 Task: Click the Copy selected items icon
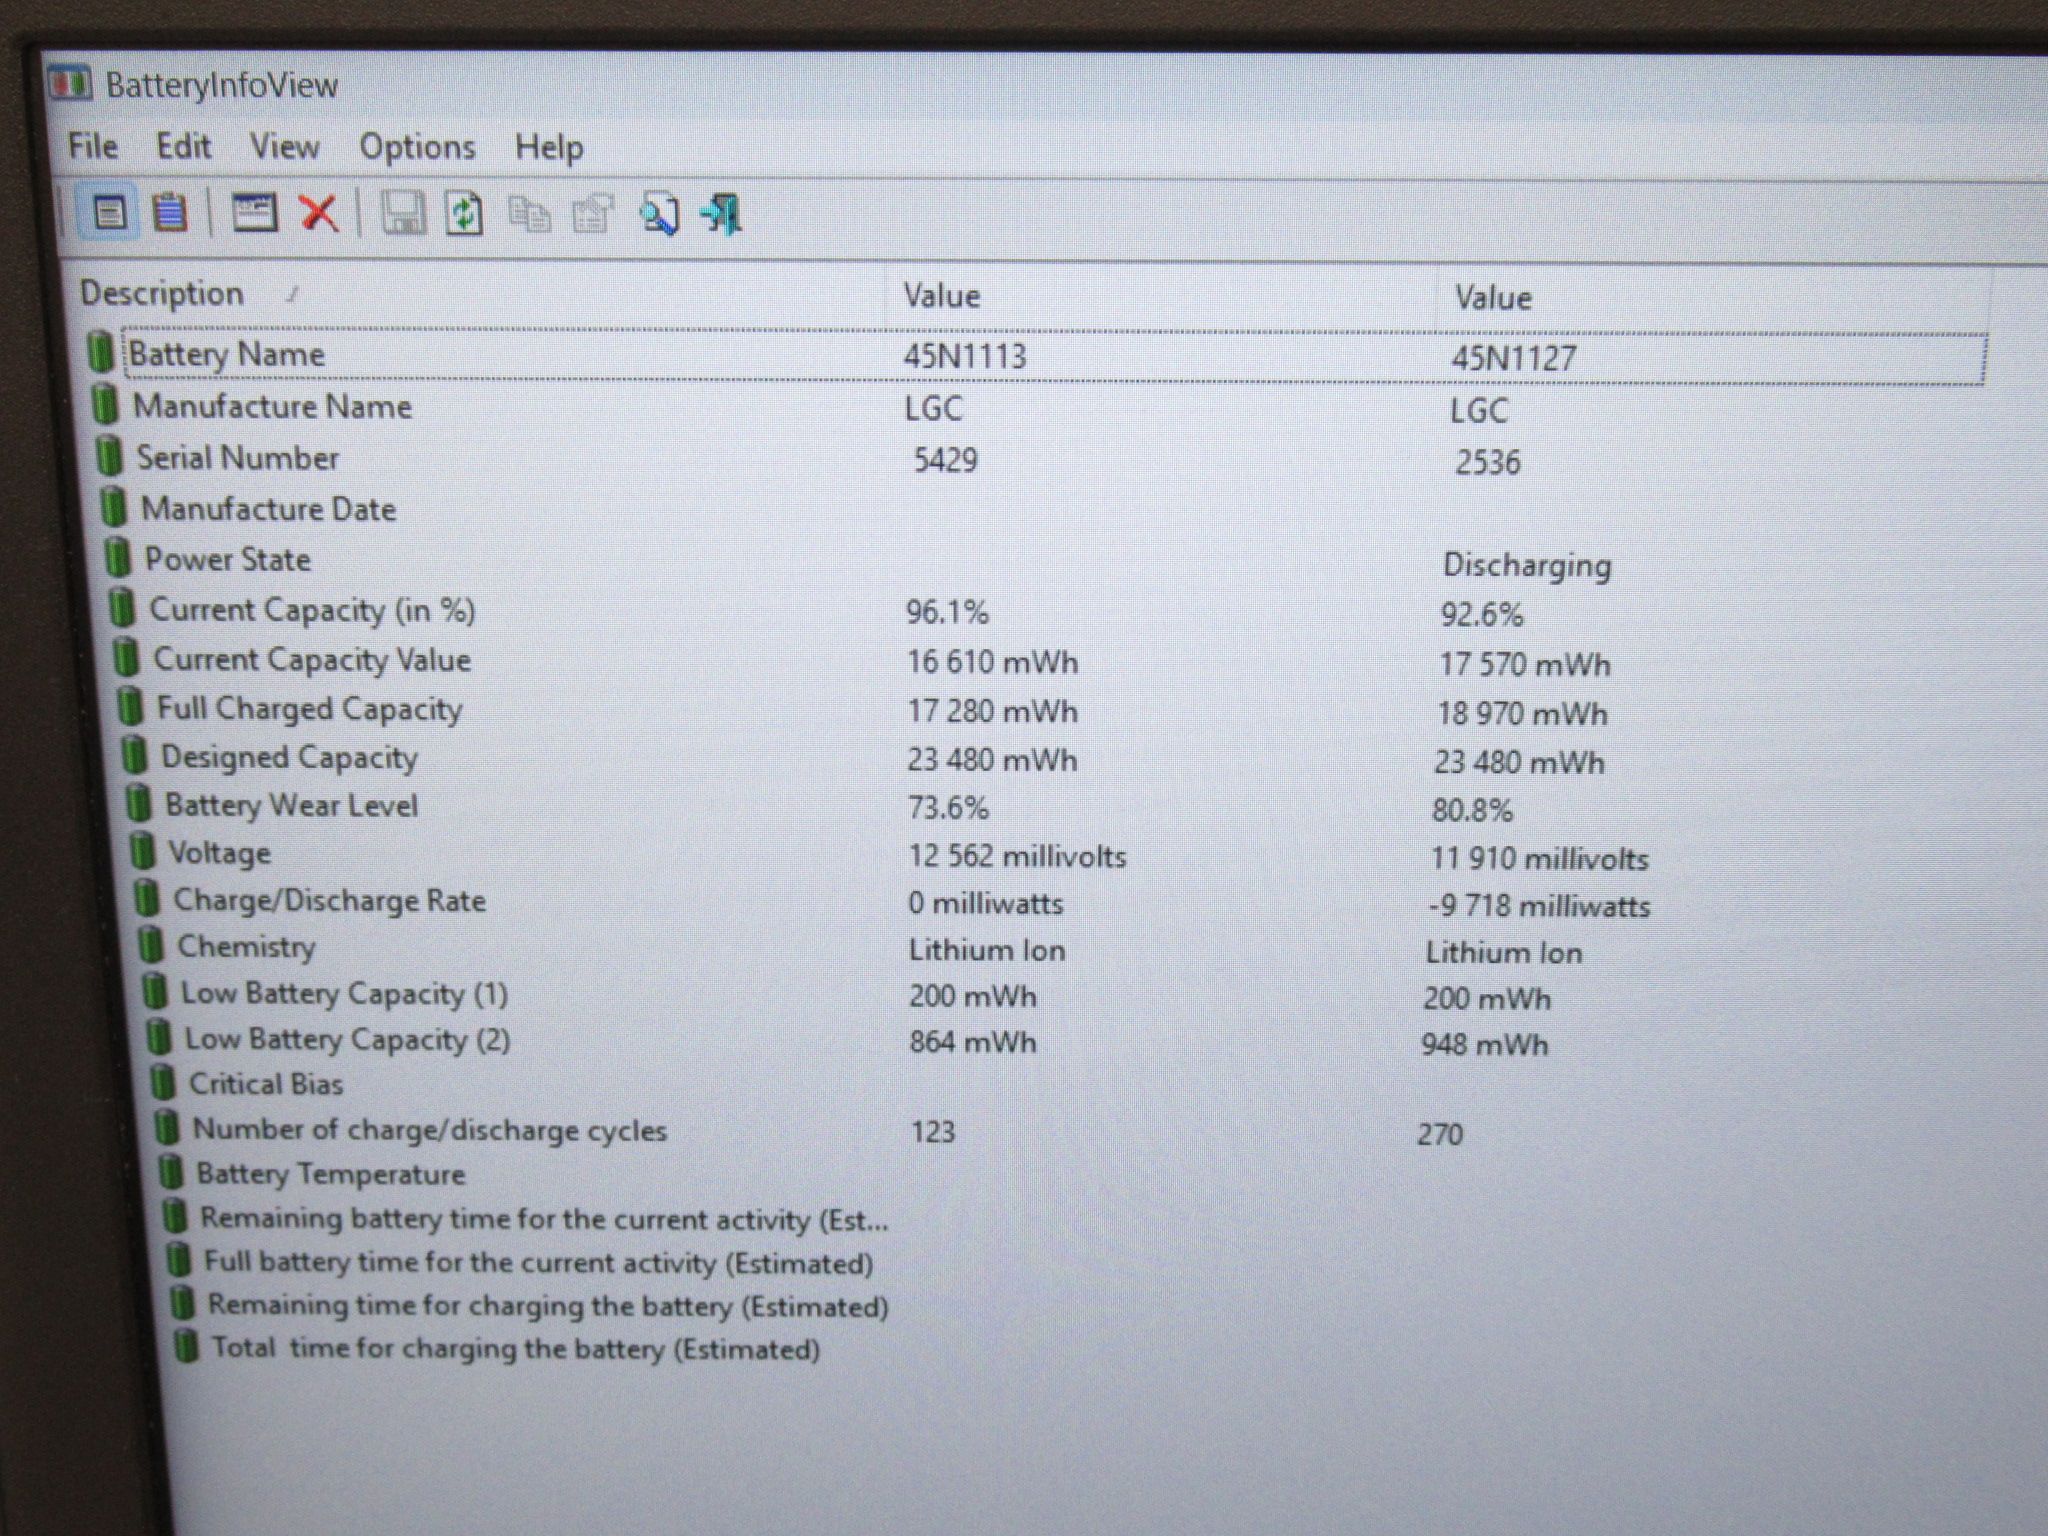[x=529, y=215]
